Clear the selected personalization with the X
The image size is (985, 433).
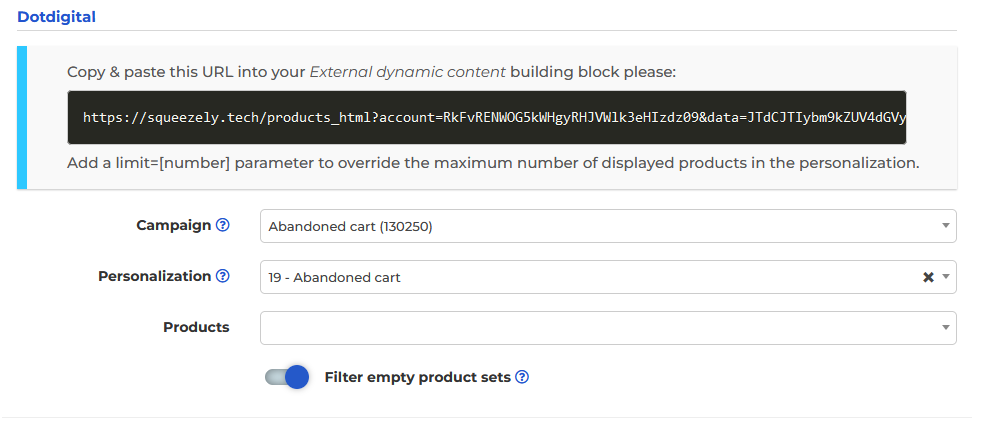(x=928, y=277)
